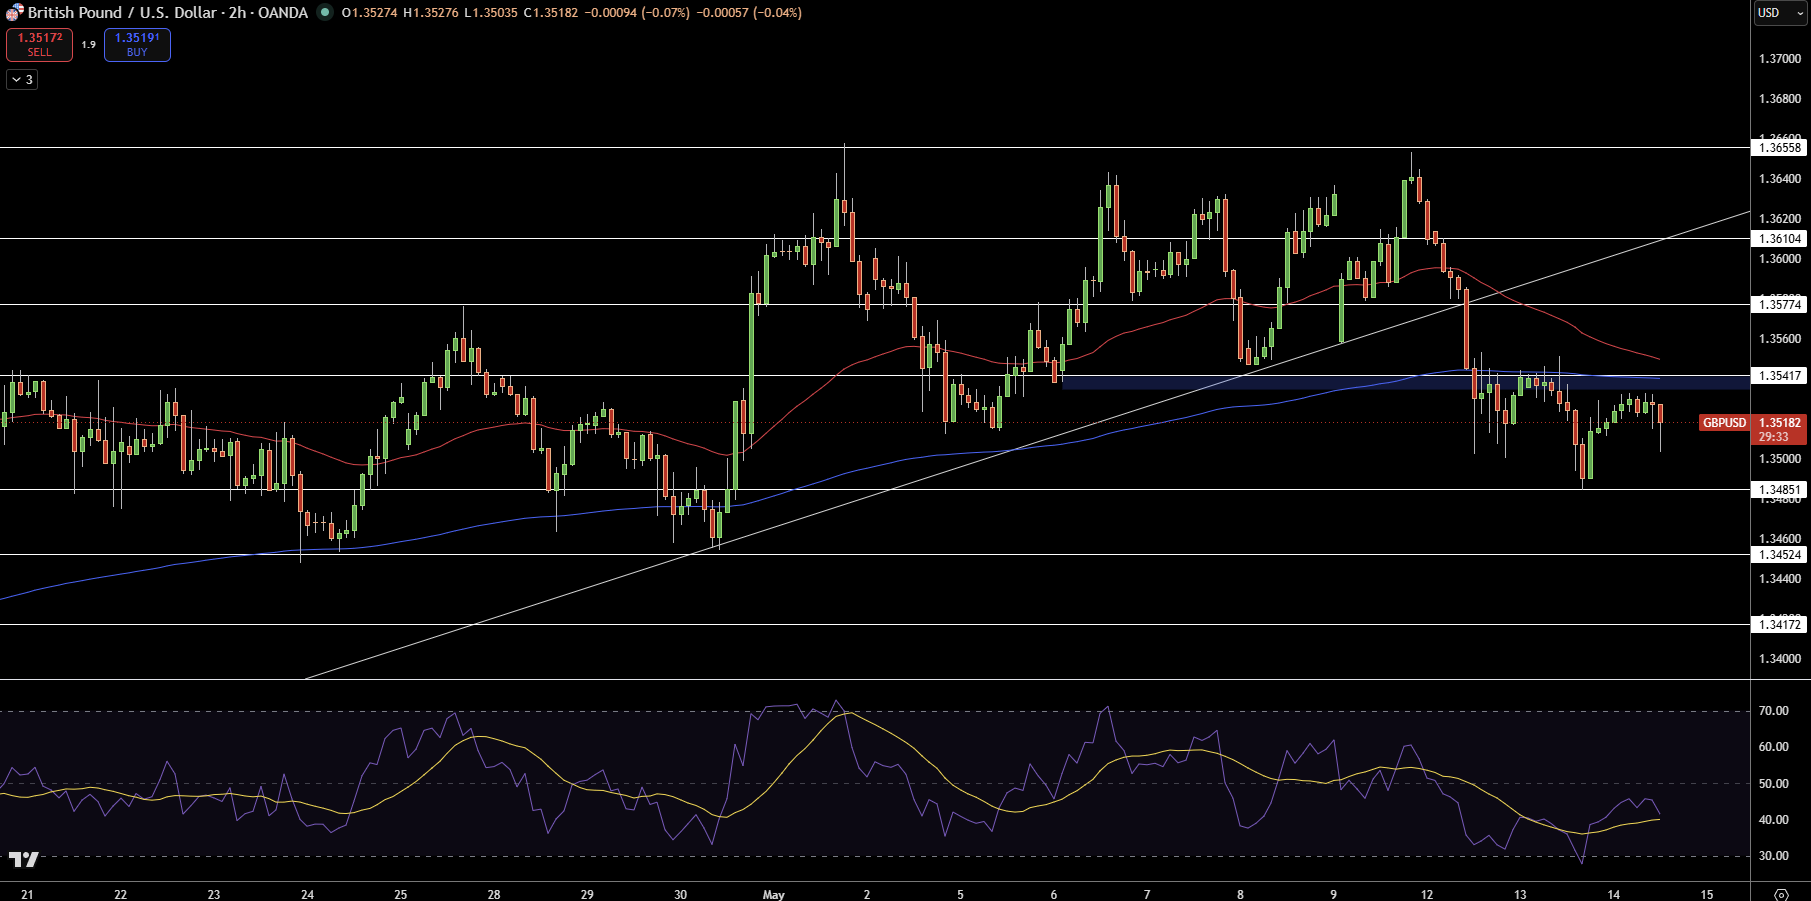Screen dimensions: 1811x901
Task: Click the closing price C1.35182 readout
Action: [551, 13]
